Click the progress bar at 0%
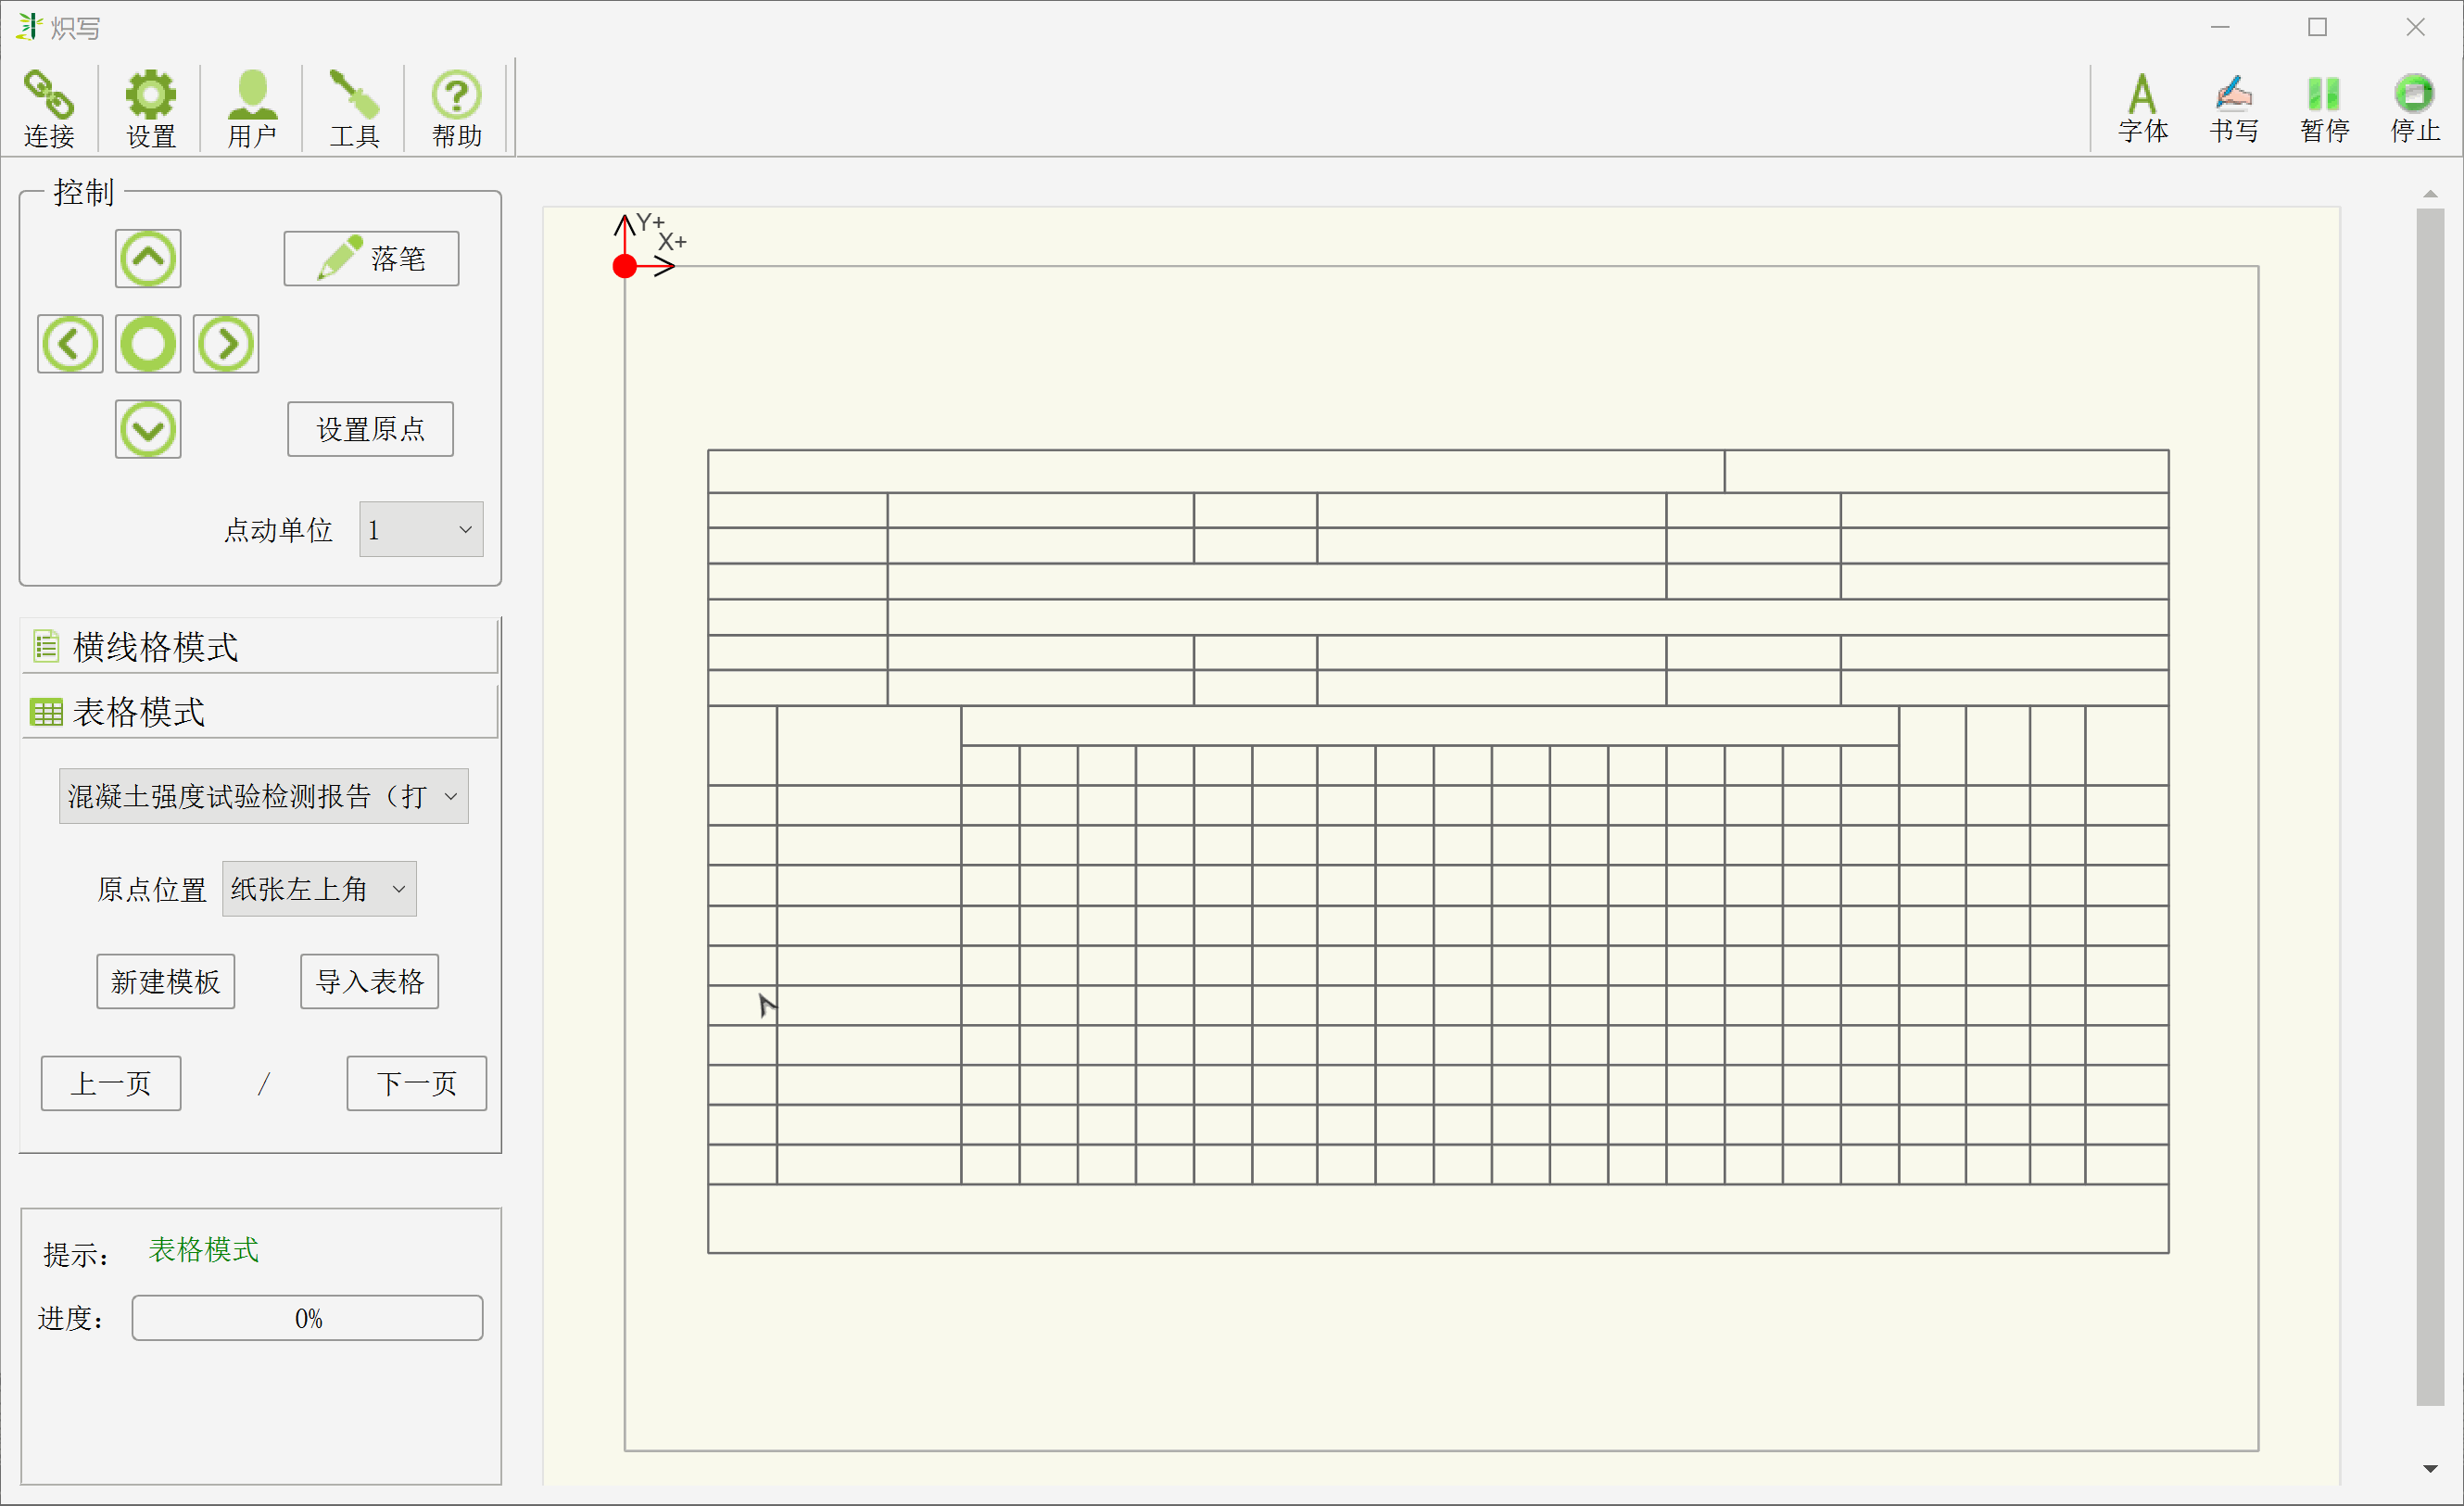 [308, 1318]
